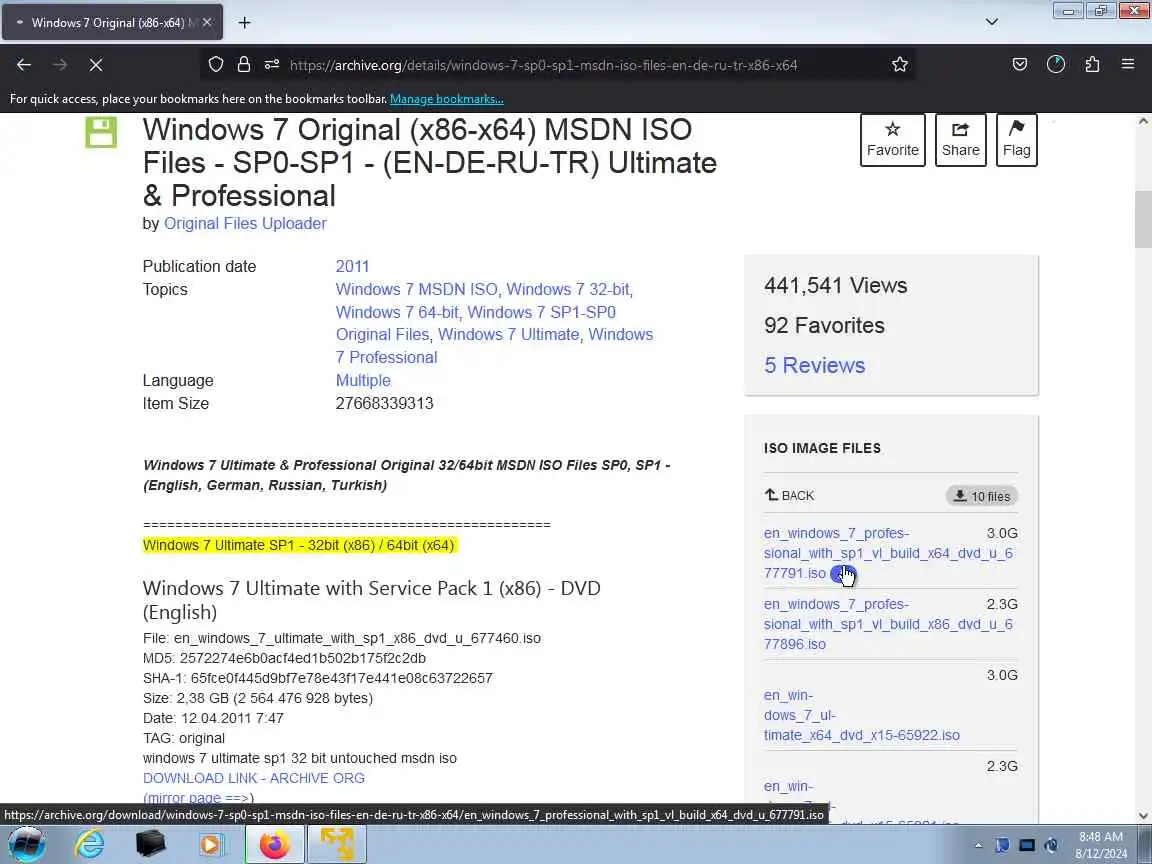
Task: Open the network tray icon
Action: click(x=1026, y=846)
